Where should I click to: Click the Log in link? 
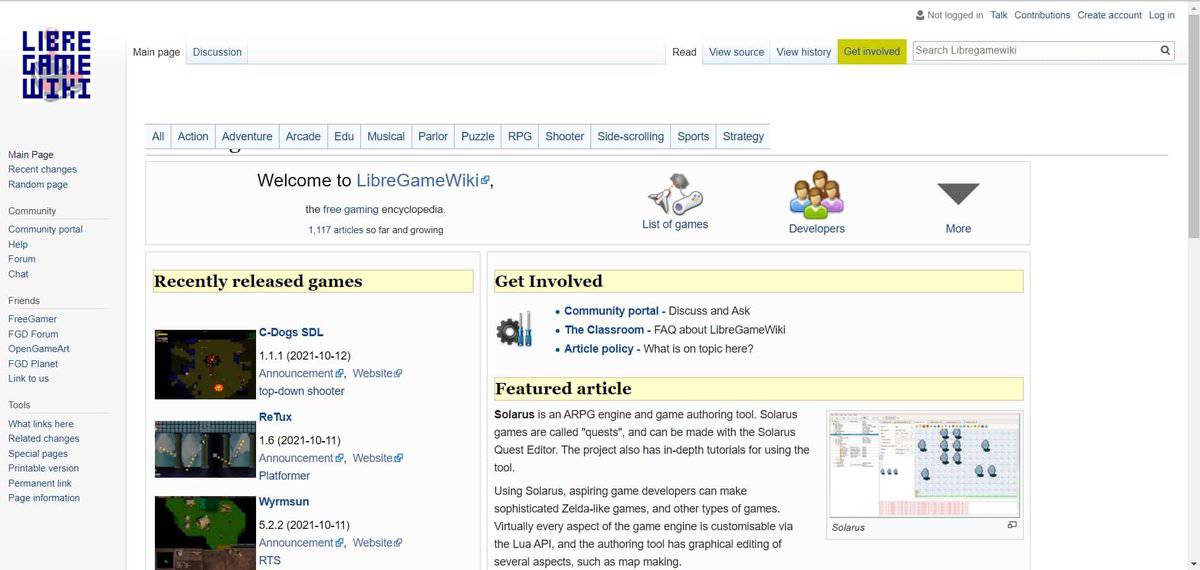pos(1162,15)
